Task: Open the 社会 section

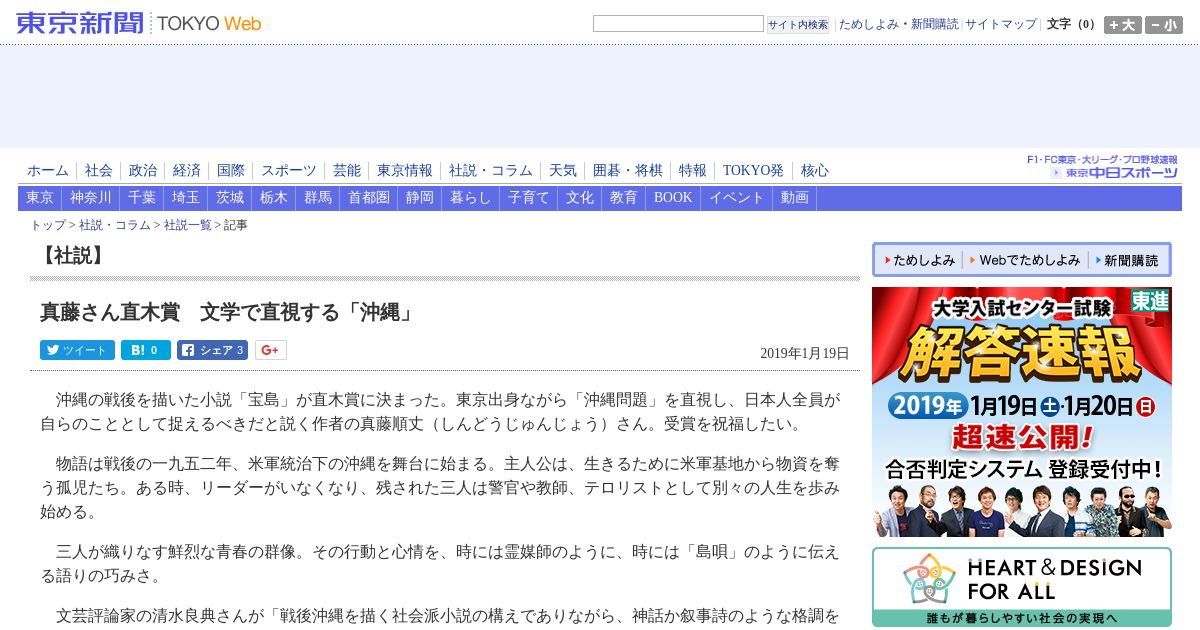Action: pyautogui.click(x=99, y=170)
